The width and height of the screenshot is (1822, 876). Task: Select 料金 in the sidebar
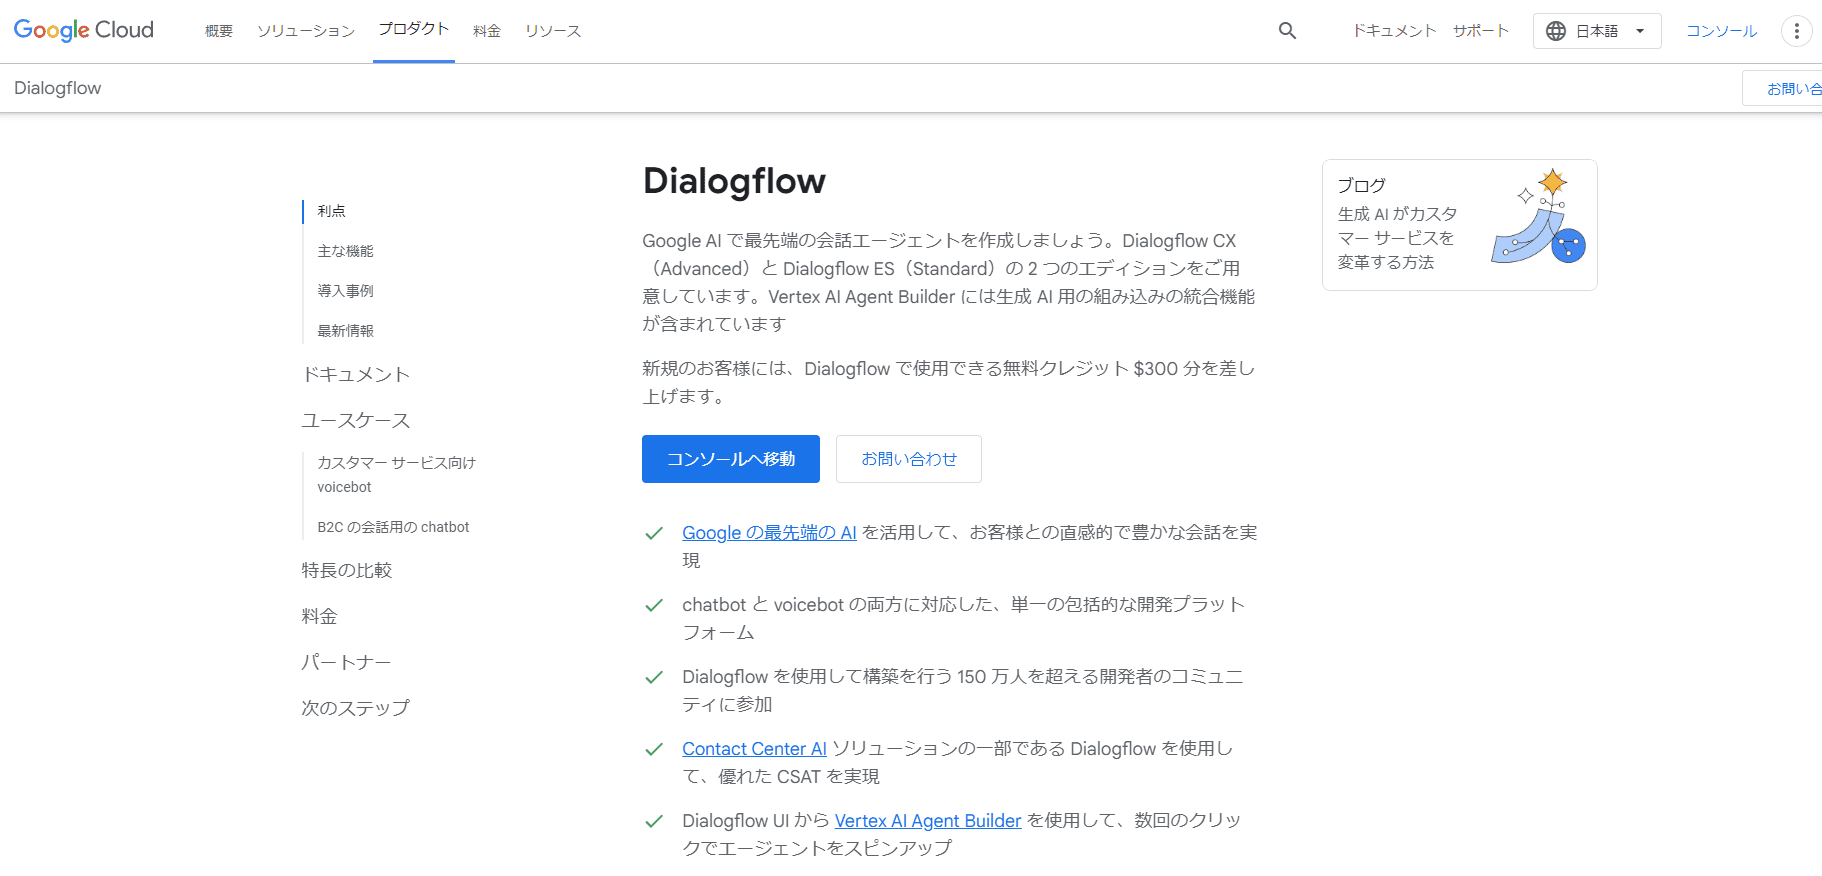[320, 616]
